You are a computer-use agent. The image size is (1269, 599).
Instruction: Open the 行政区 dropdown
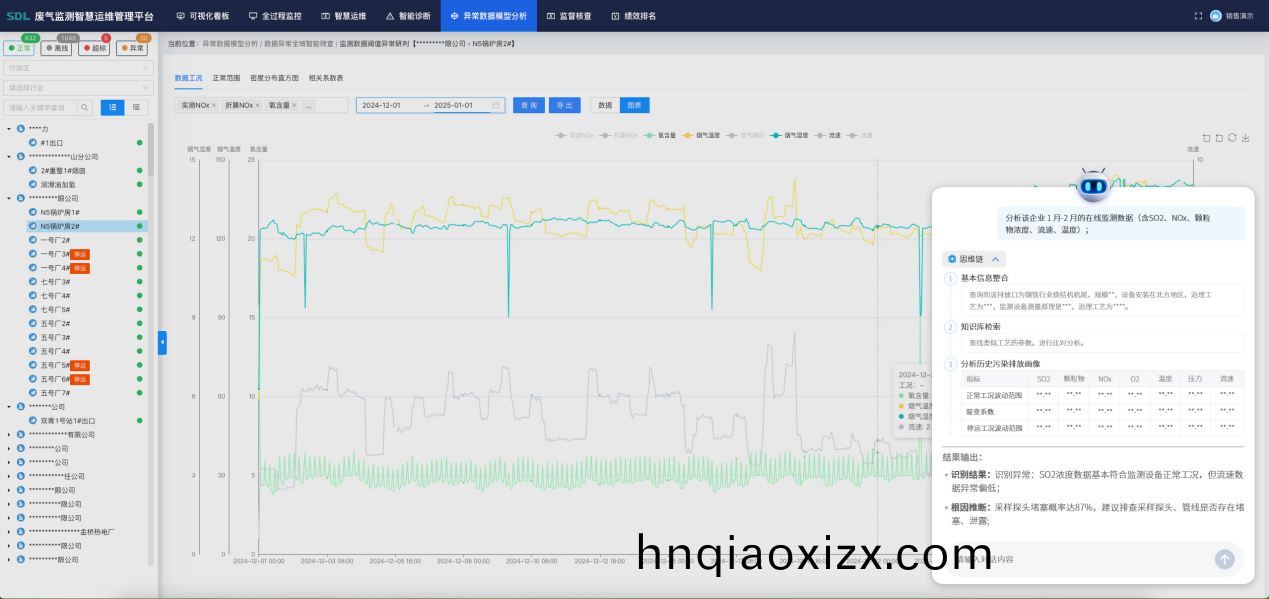coord(78,68)
